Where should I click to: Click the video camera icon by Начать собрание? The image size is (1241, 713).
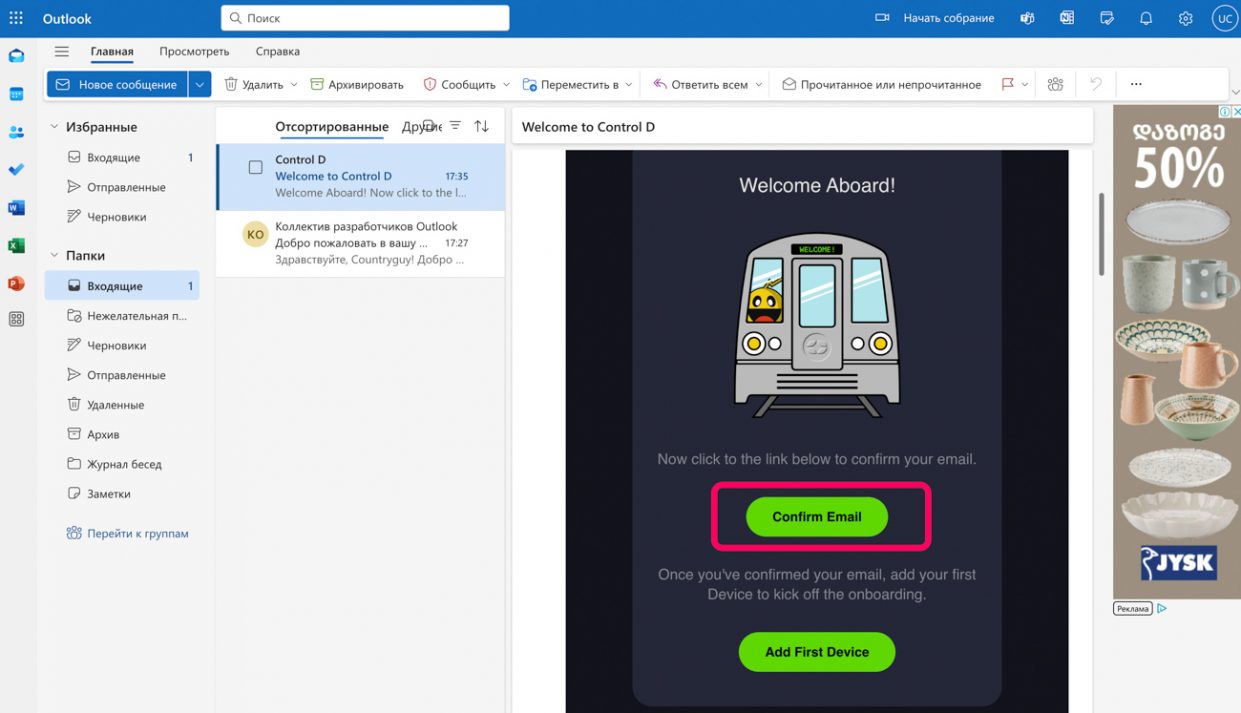(x=882, y=18)
